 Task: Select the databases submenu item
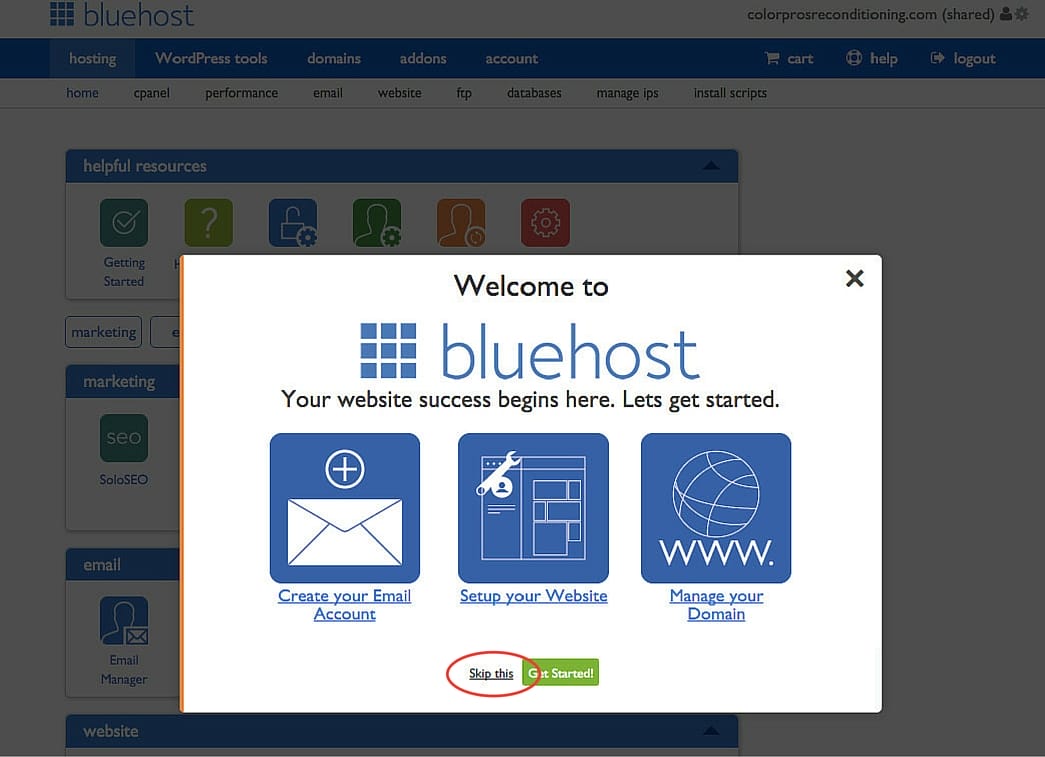tap(534, 93)
